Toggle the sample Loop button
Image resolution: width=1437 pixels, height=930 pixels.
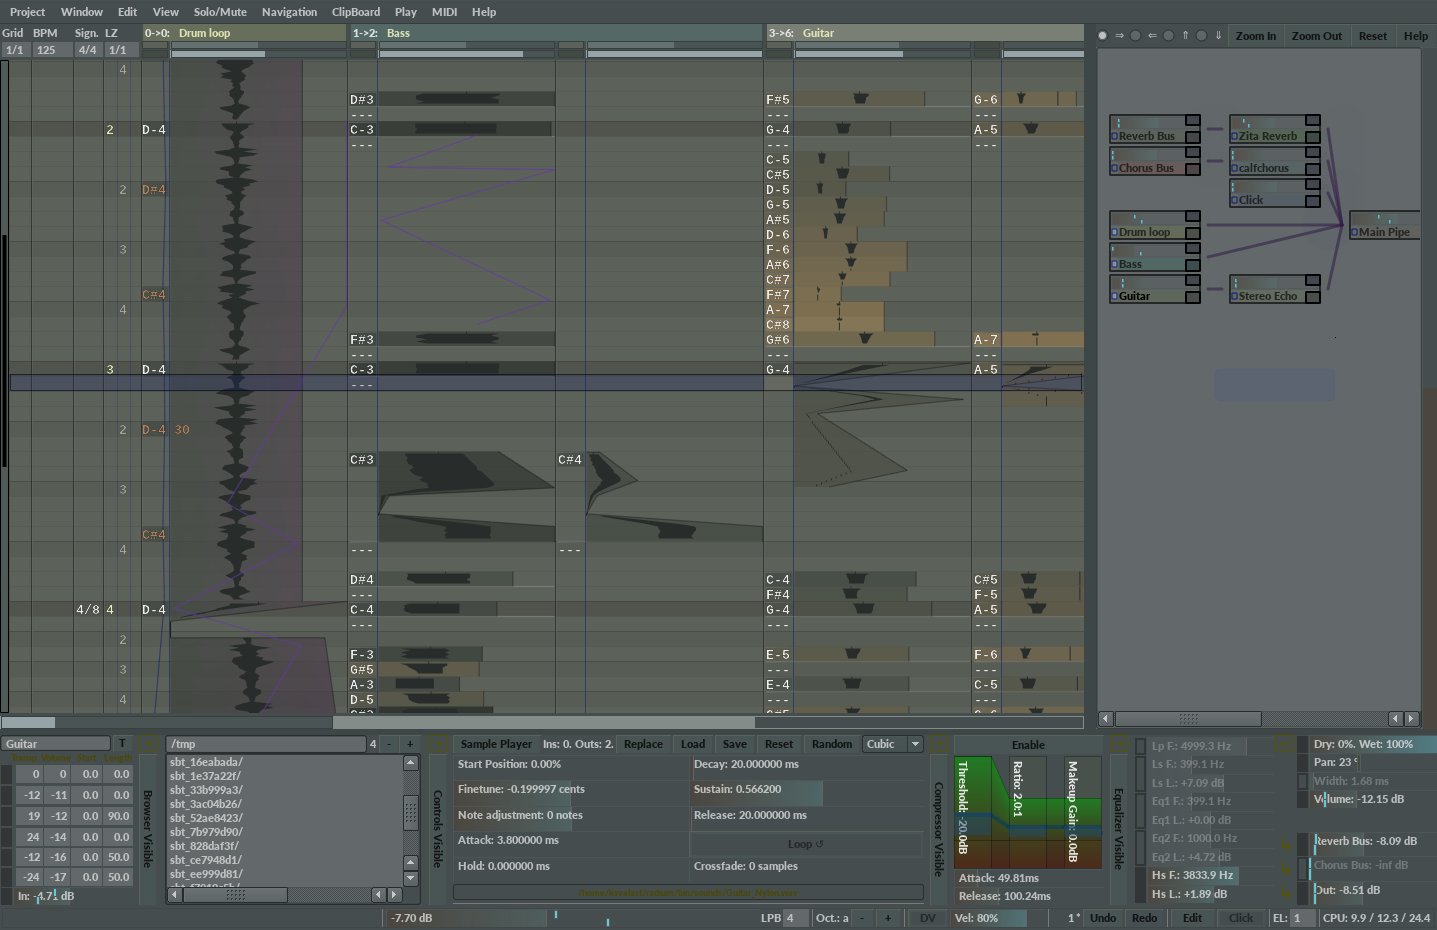806,844
